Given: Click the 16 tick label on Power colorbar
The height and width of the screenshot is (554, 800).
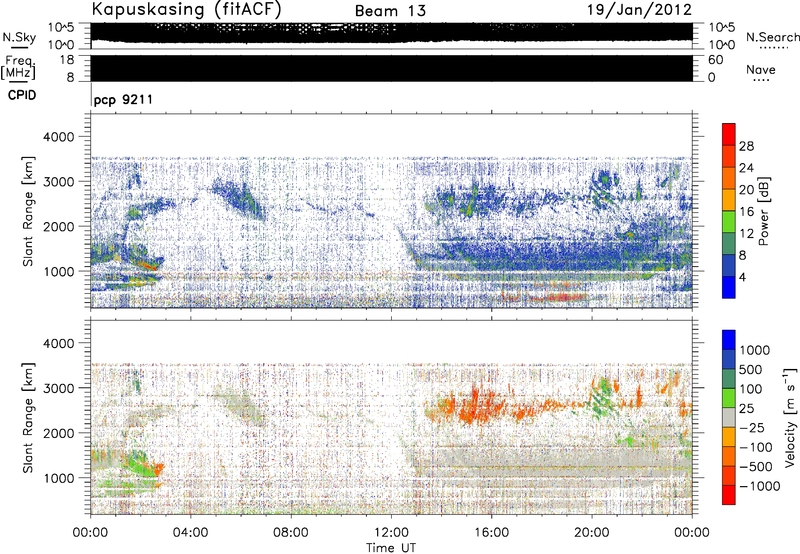Looking at the screenshot, I should [x=746, y=211].
